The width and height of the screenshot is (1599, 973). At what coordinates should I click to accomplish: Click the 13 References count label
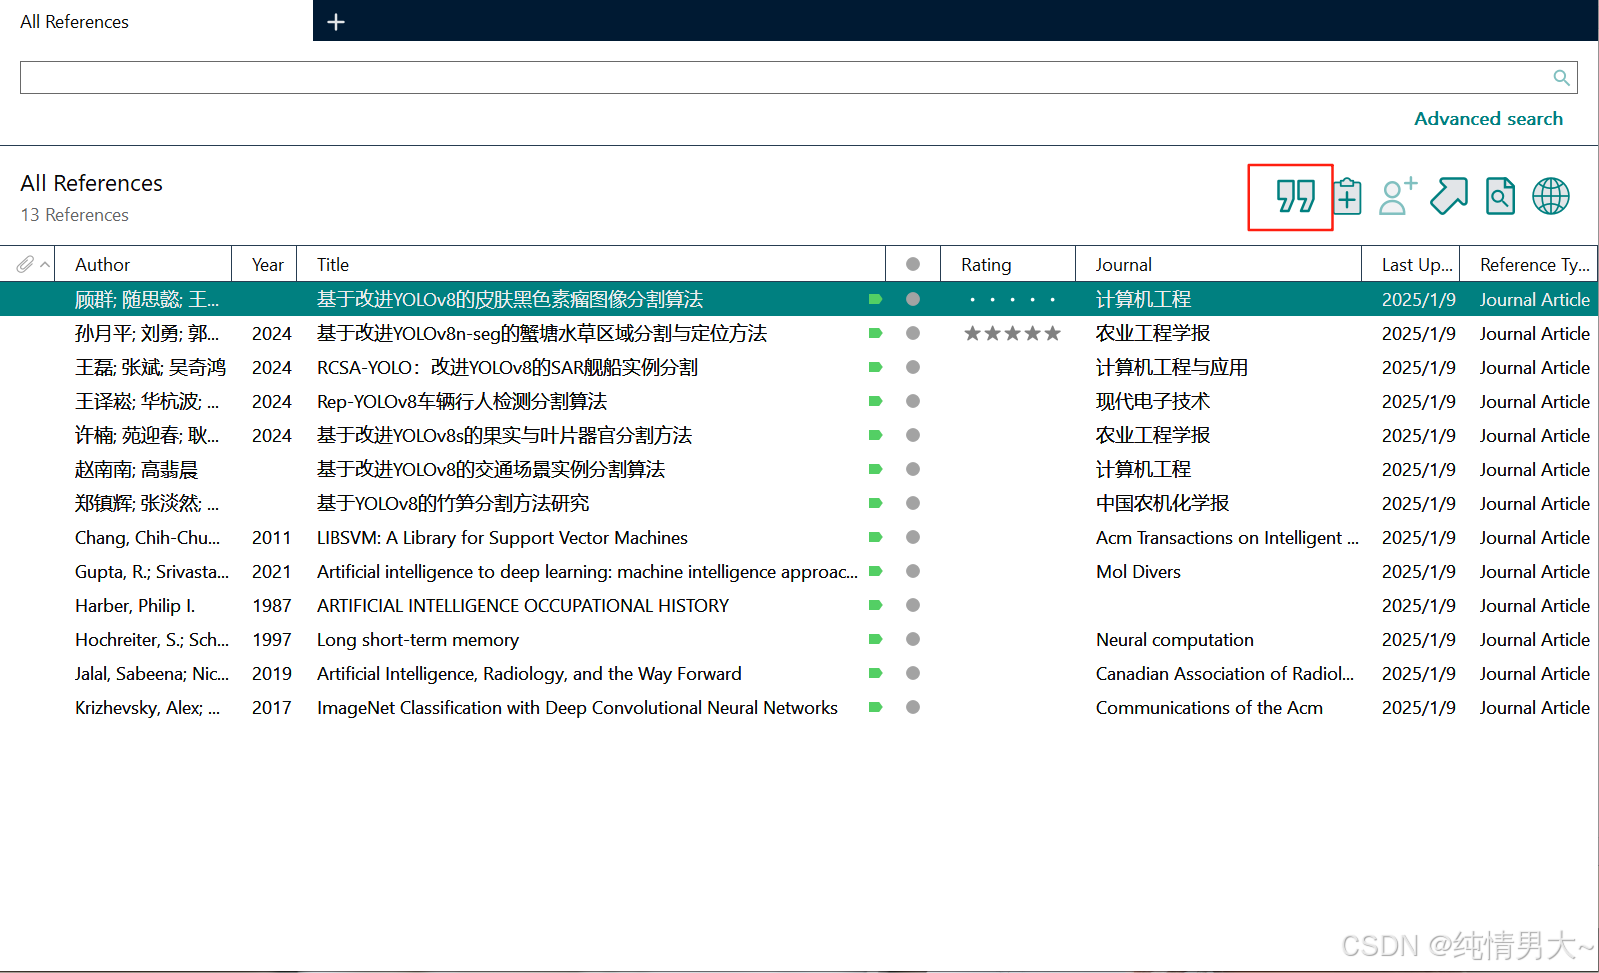coord(75,215)
